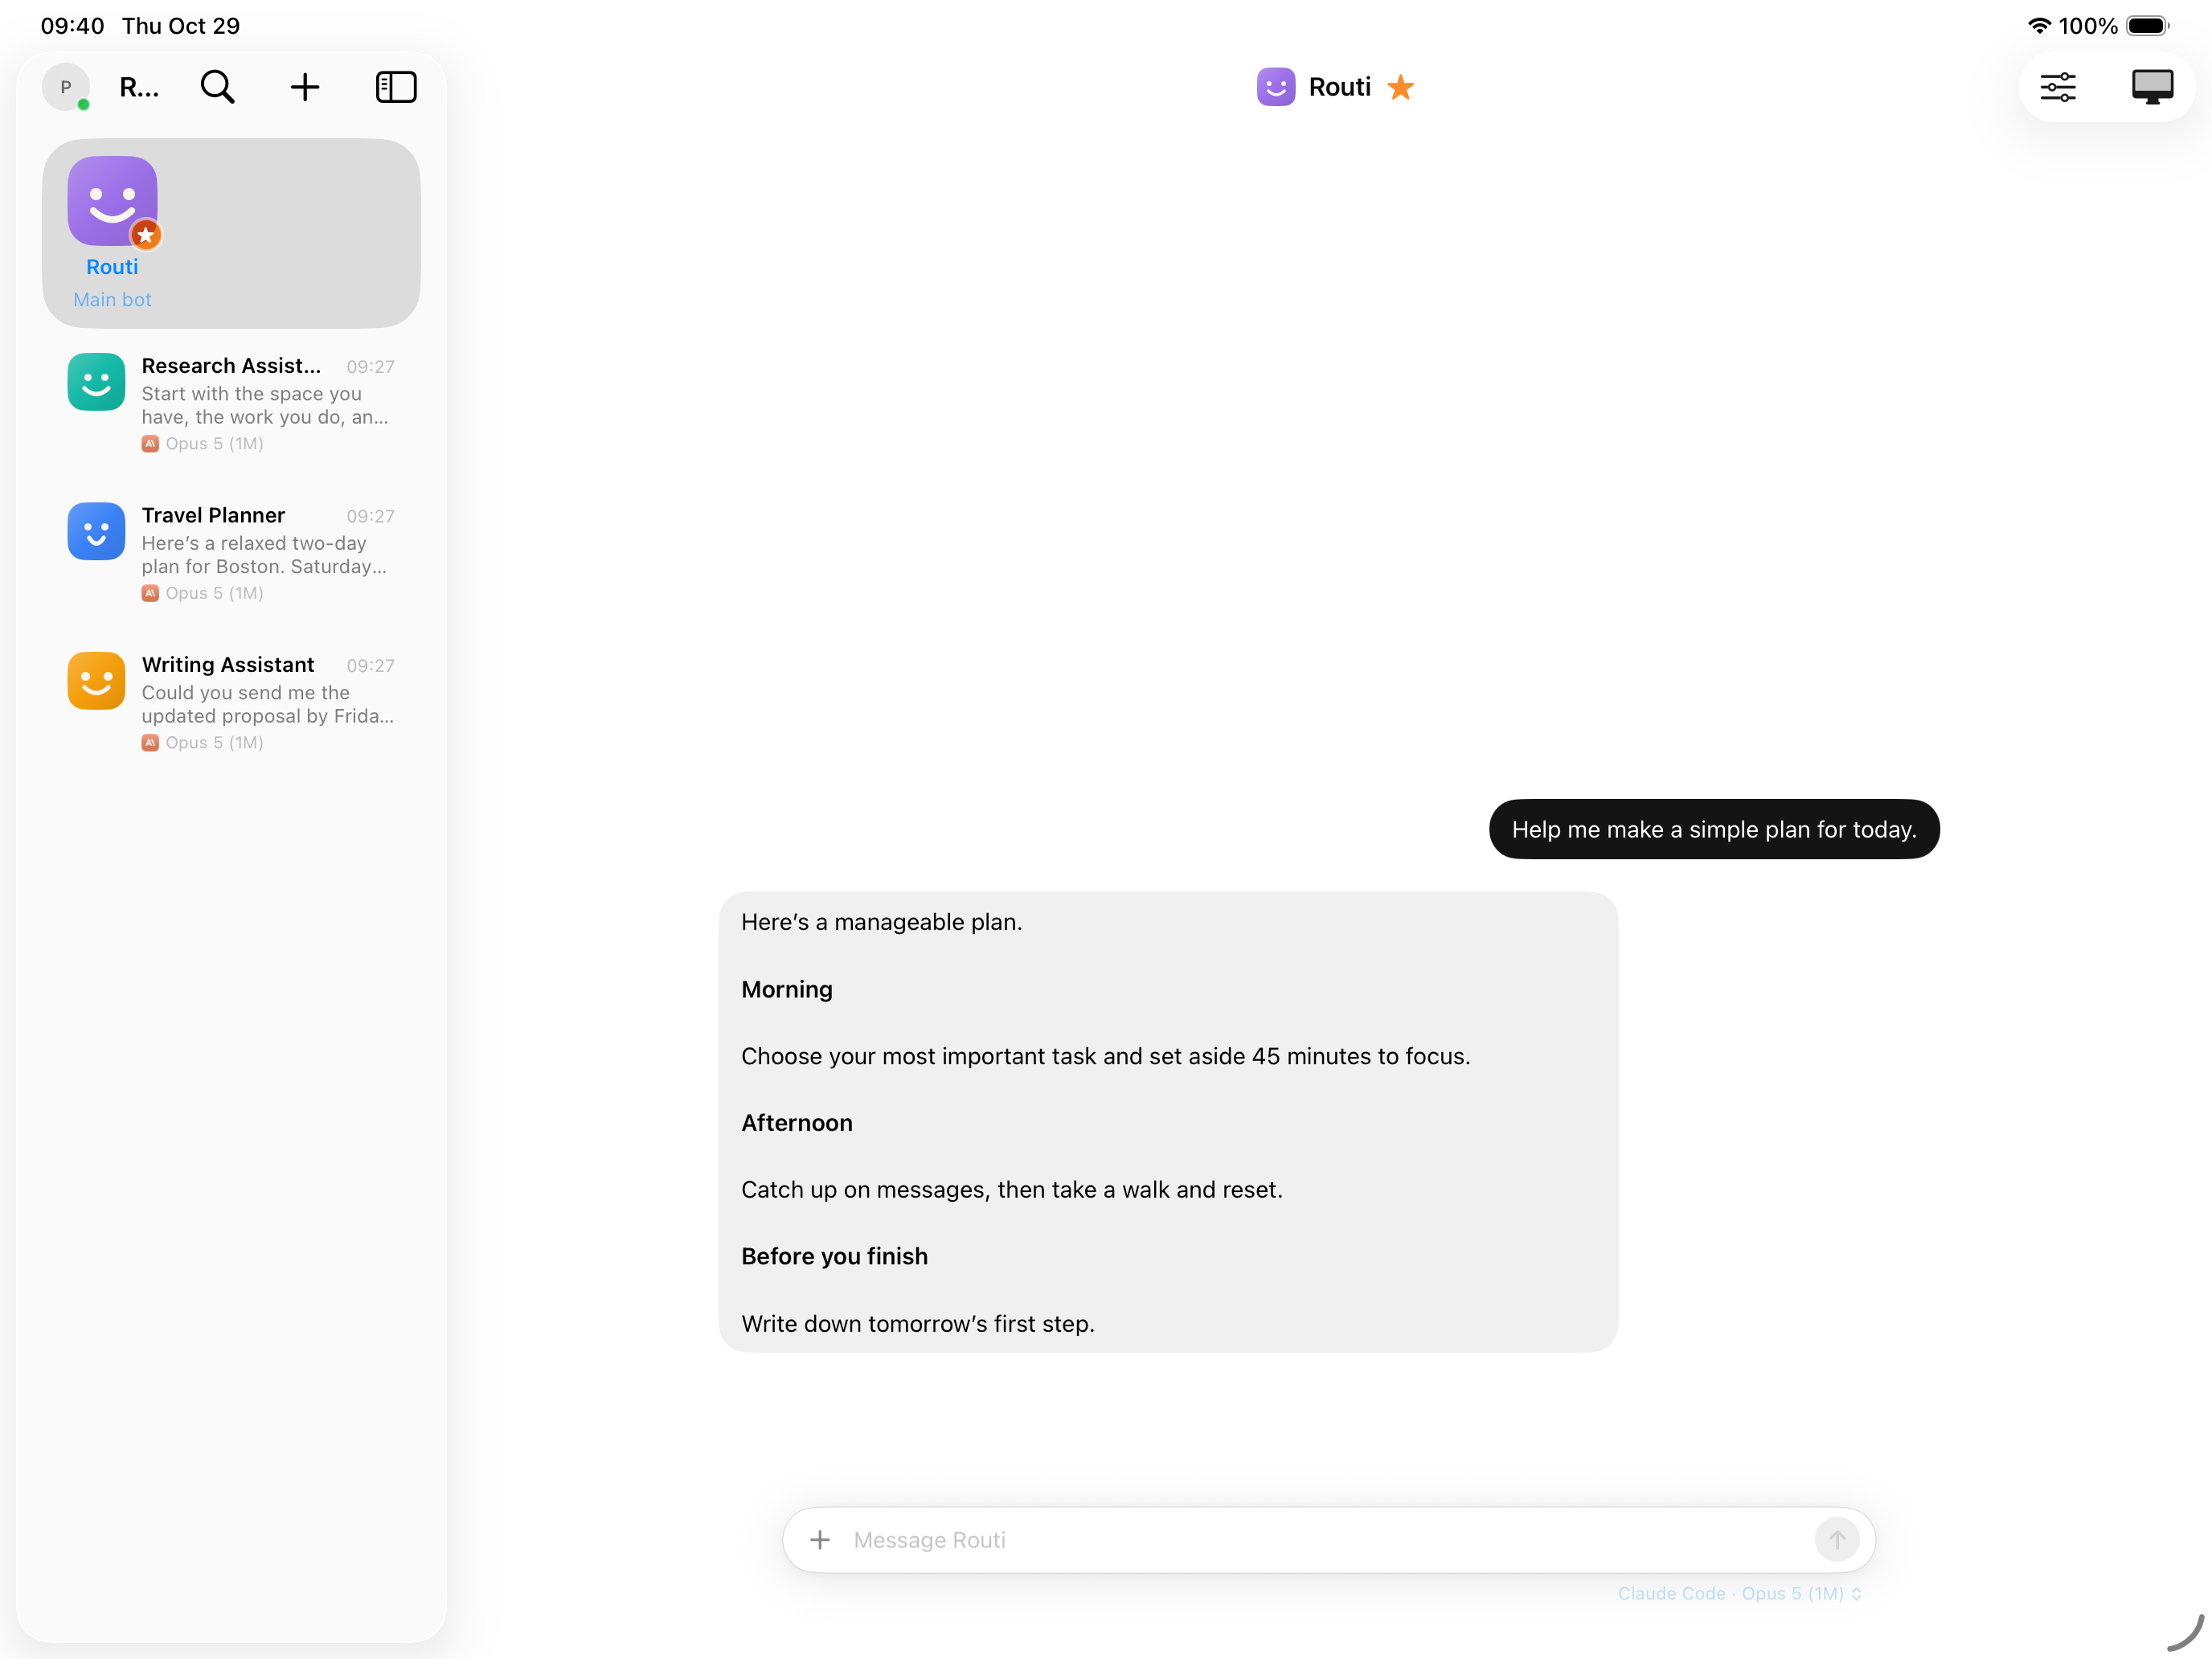Image resolution: width=2212 pixels, height=1659 pixels.
Task: Open the search magnifier in the sidebar
Action: pyautogui.click(x=217, y=87)
